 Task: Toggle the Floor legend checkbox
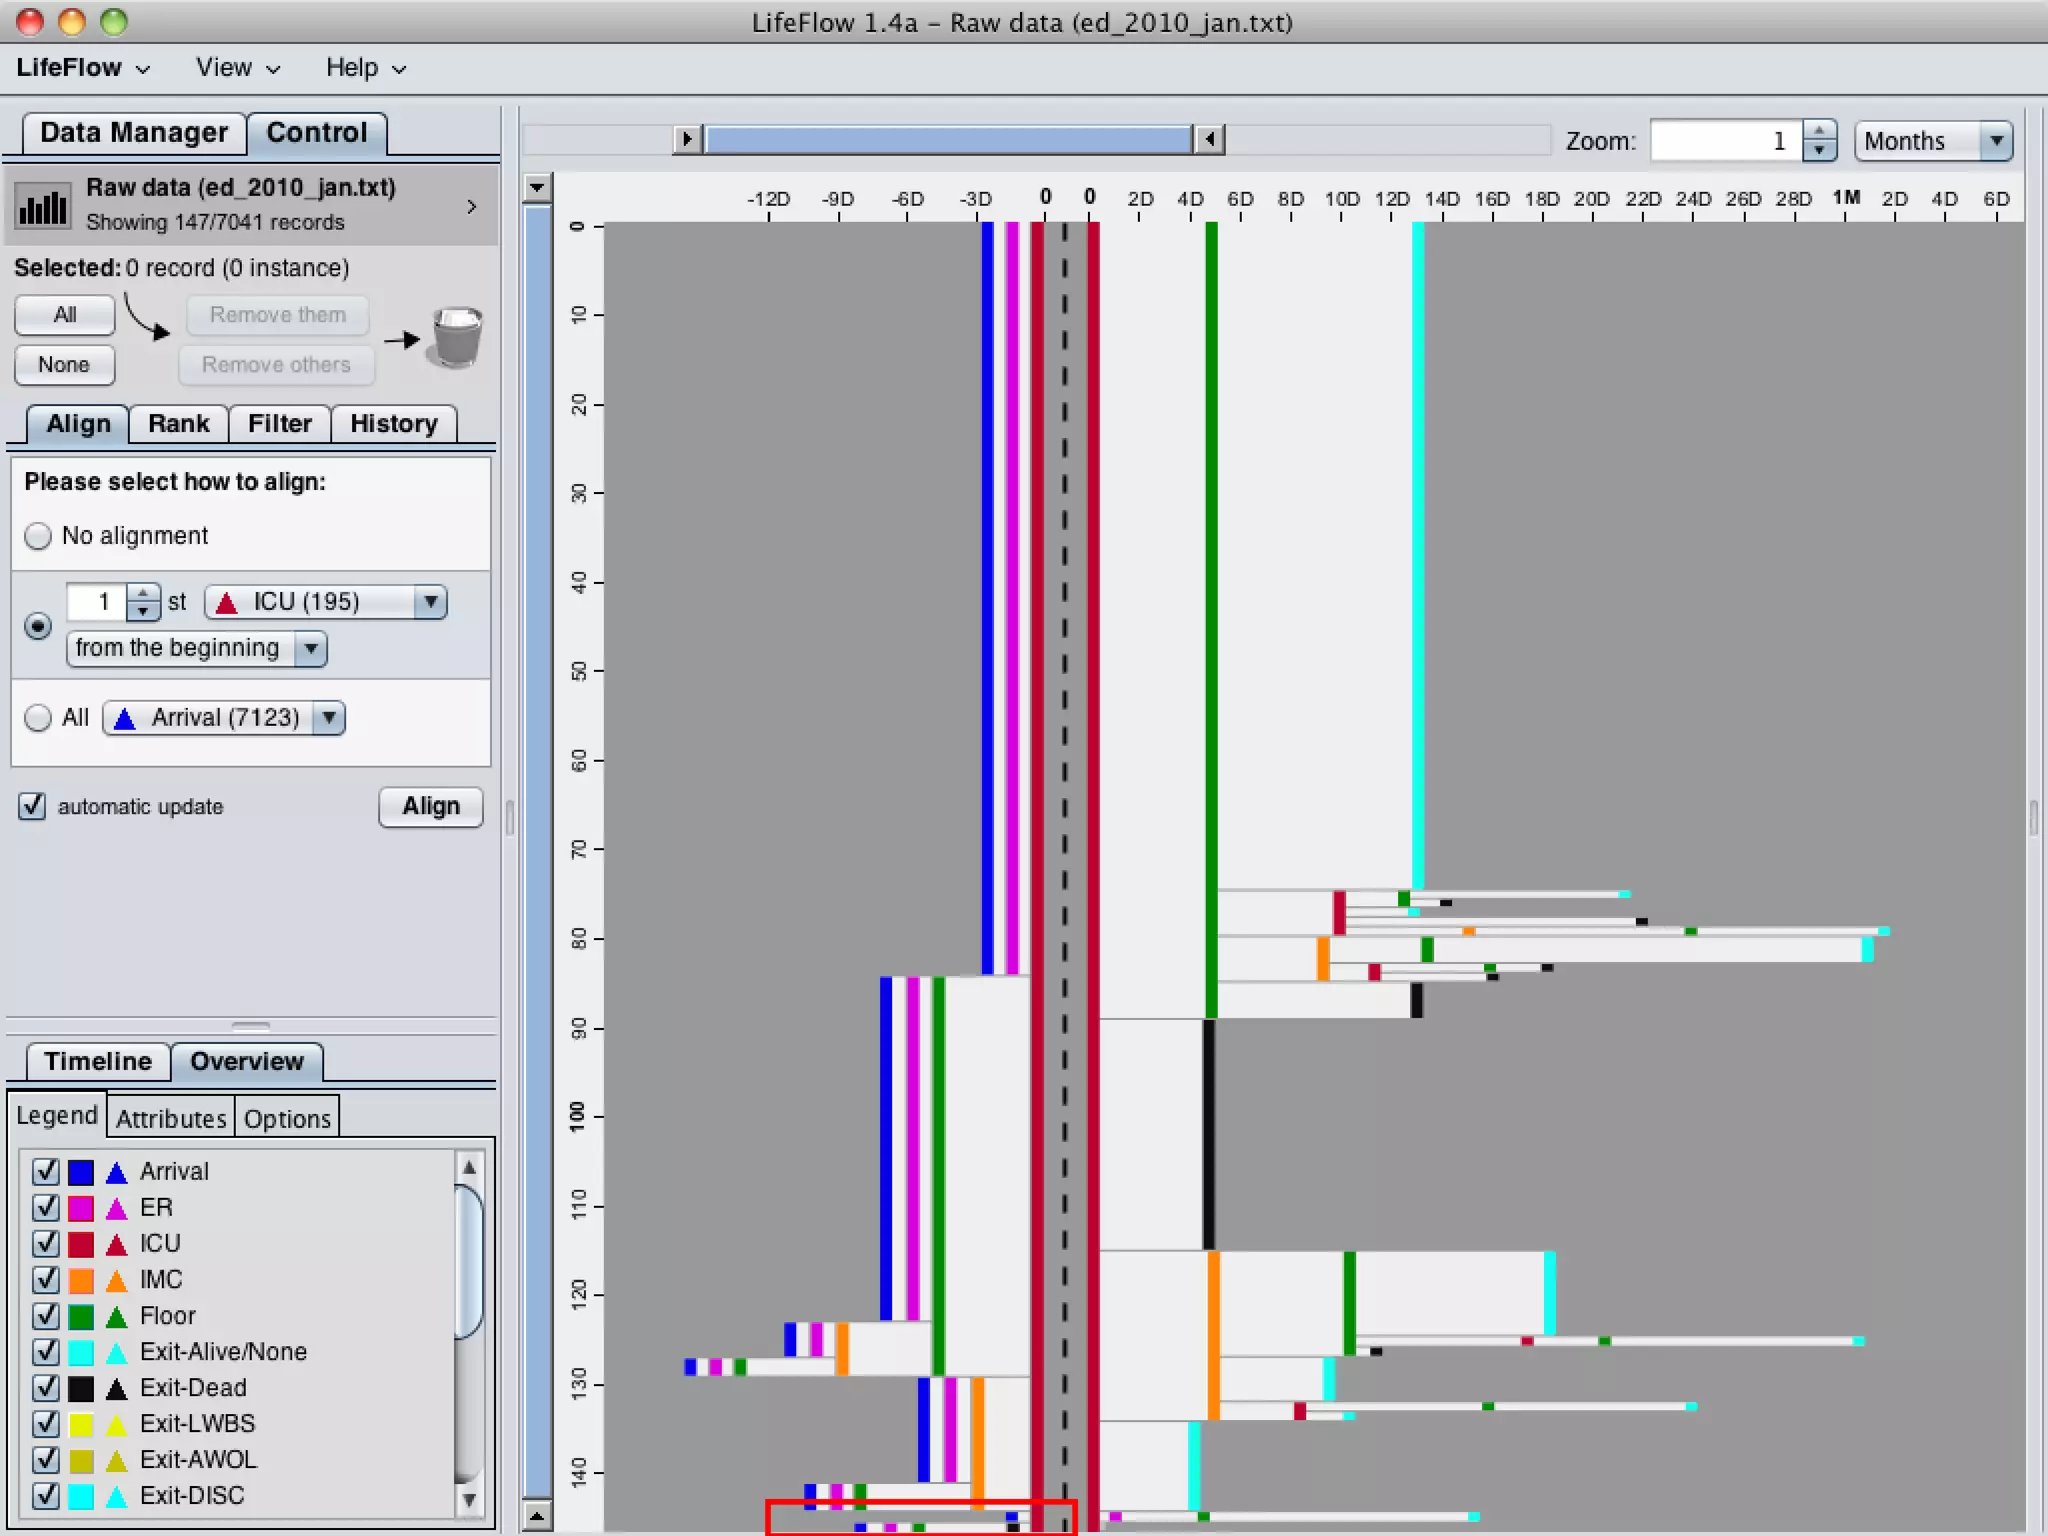click(x=46, y=1316)
